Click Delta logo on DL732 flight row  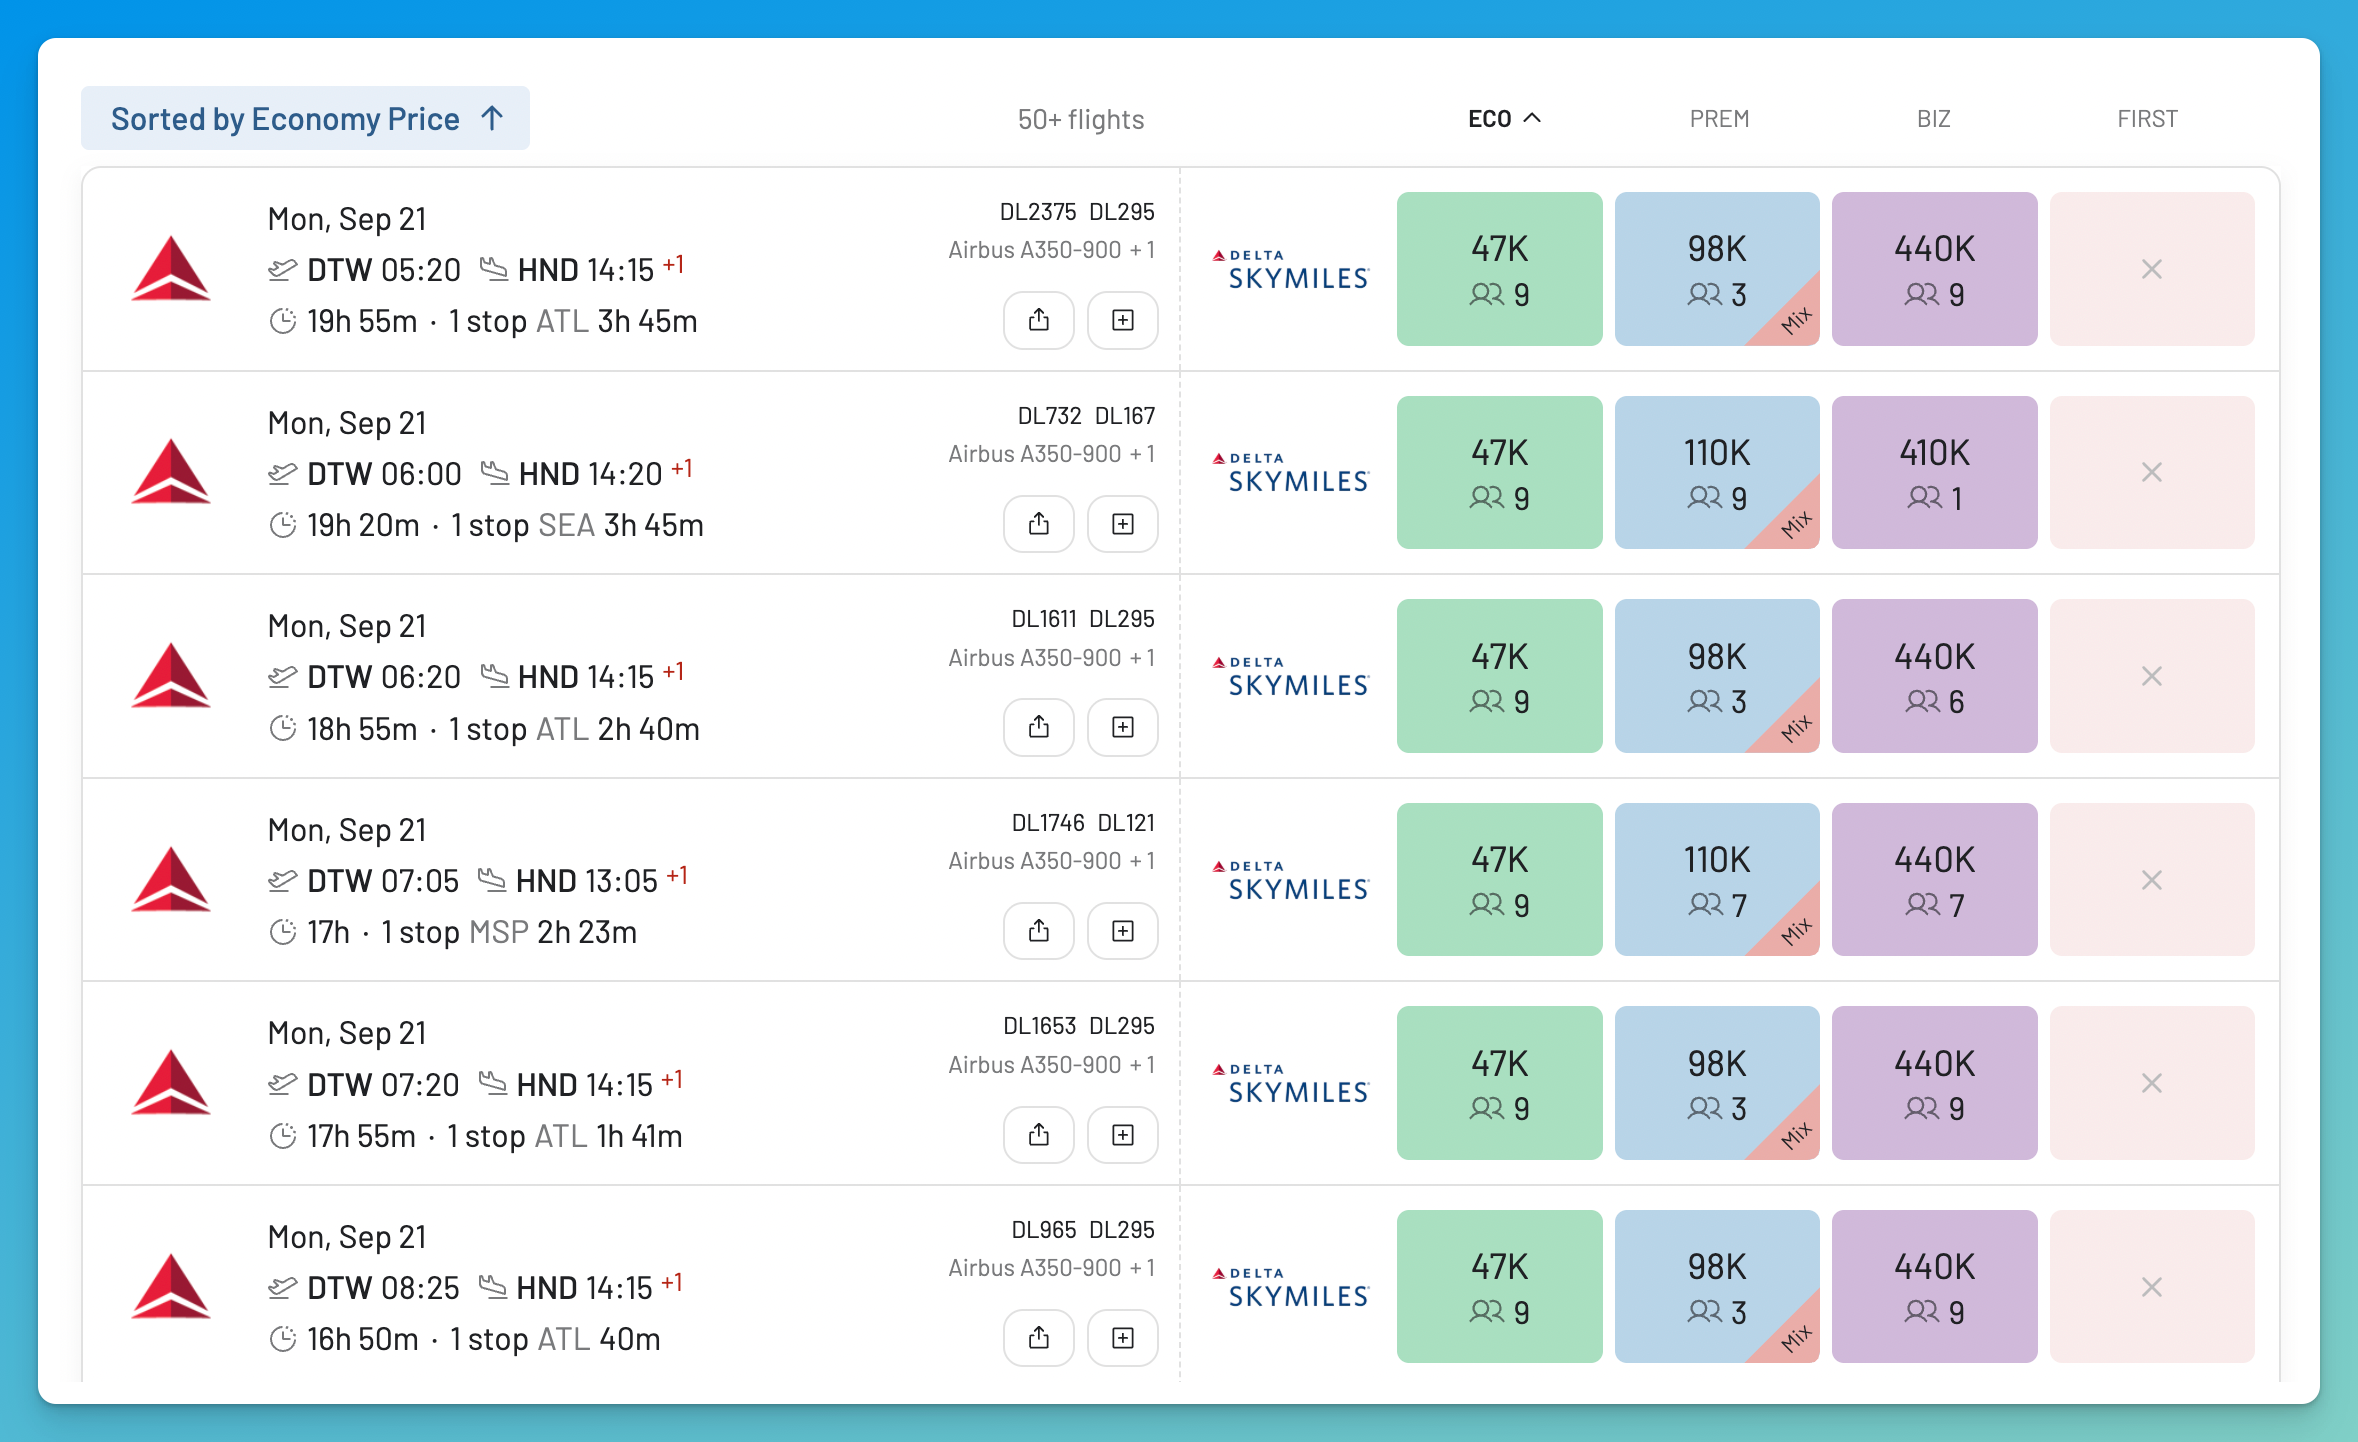pos(171,471)
